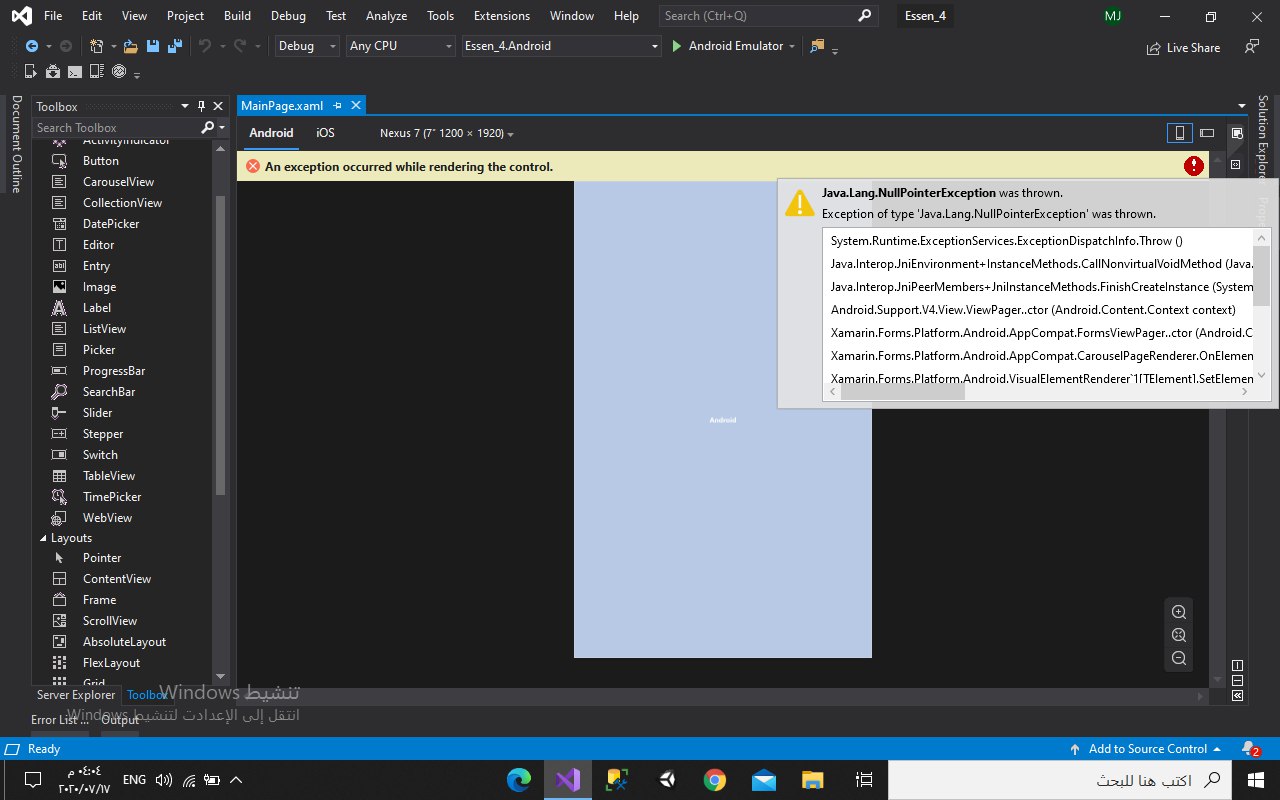Open the Live Share panel
This screenshot has width=1280, height=800.
tap(1183, 47)
